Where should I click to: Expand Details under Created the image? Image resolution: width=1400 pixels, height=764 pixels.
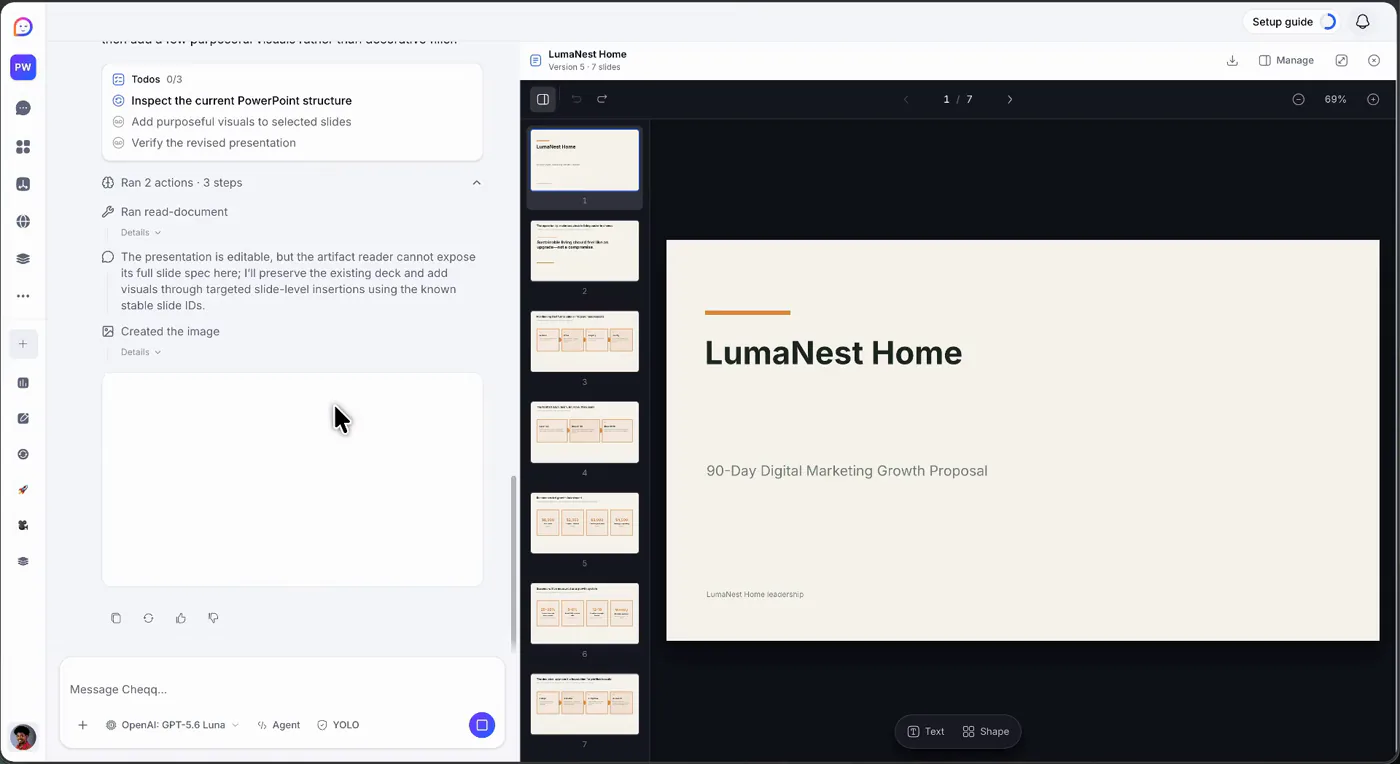[141, 352]
